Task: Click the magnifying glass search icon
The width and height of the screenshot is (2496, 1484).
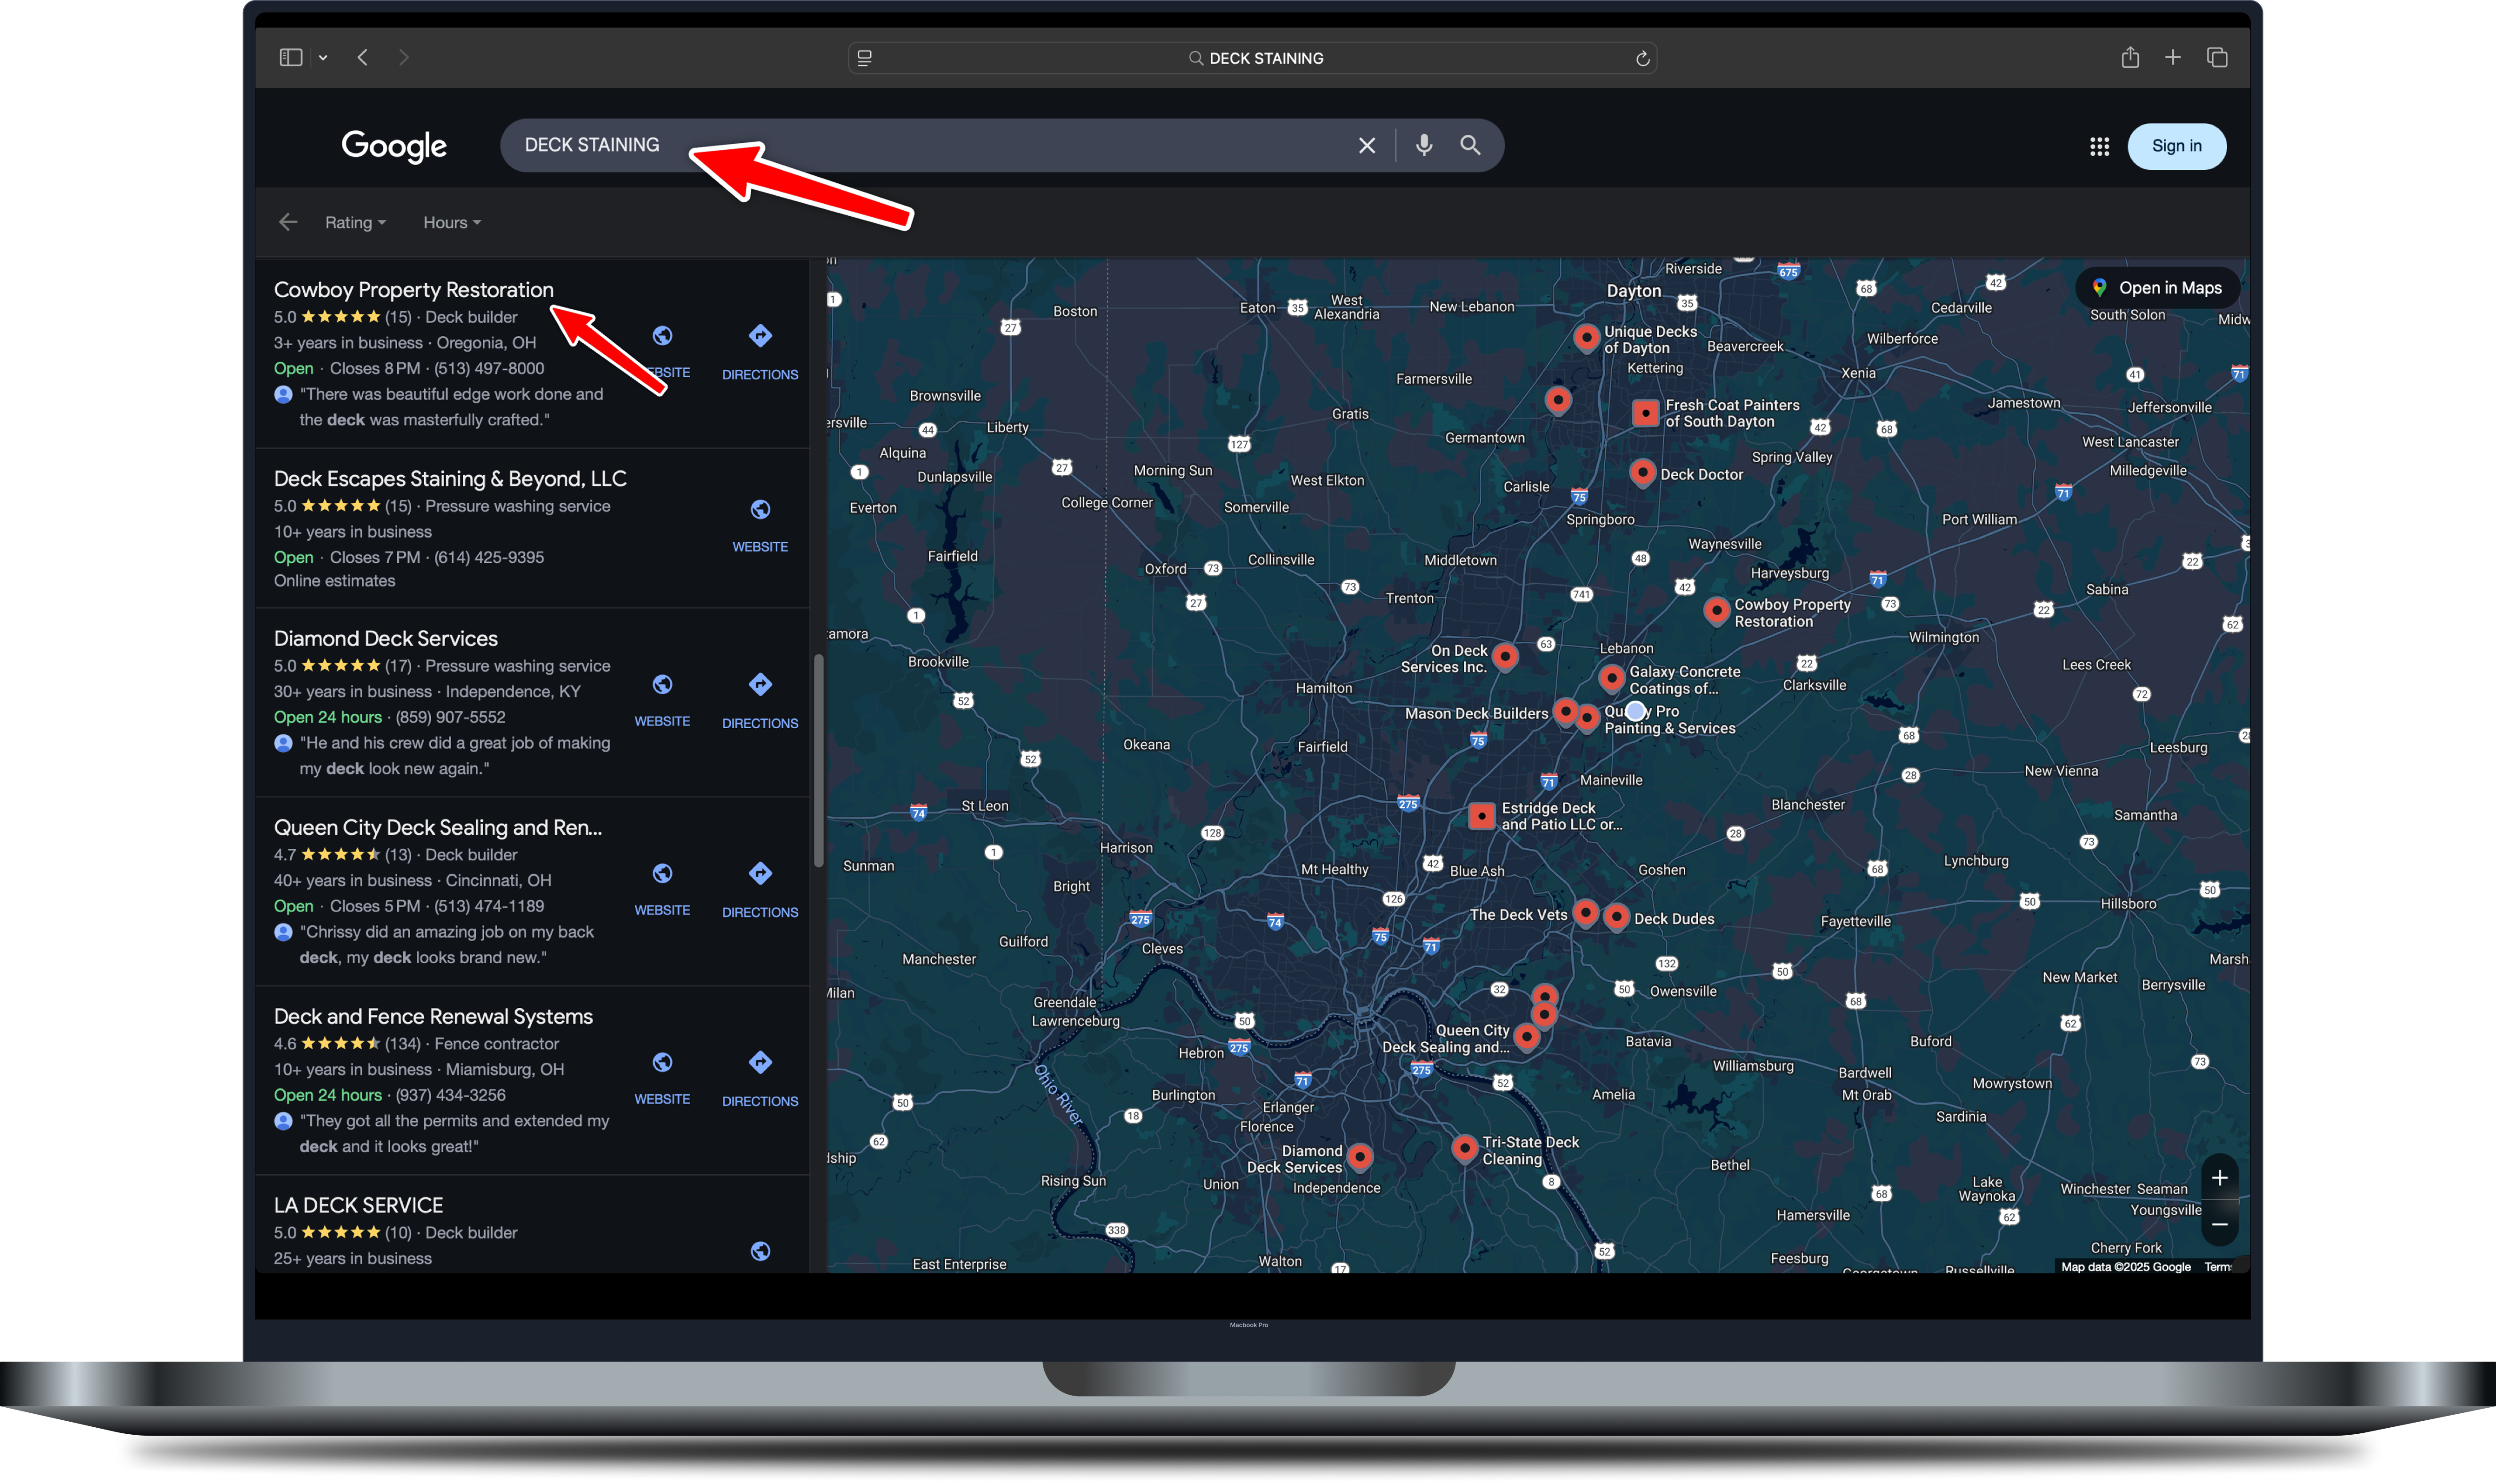Action: coord(1469,146)
